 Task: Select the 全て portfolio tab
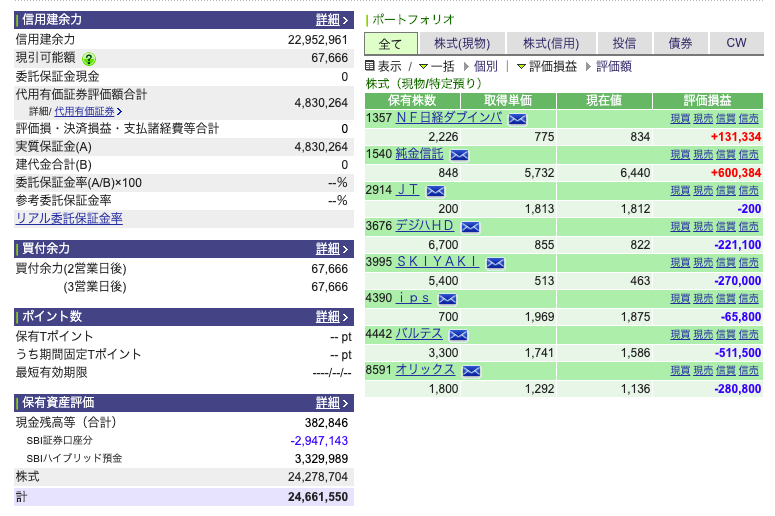(x=390, y=44)
